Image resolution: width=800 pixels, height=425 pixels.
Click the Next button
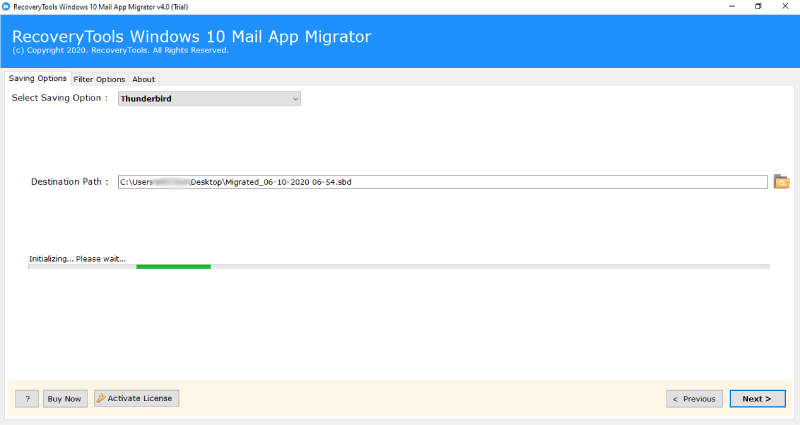tap(757, 398)
